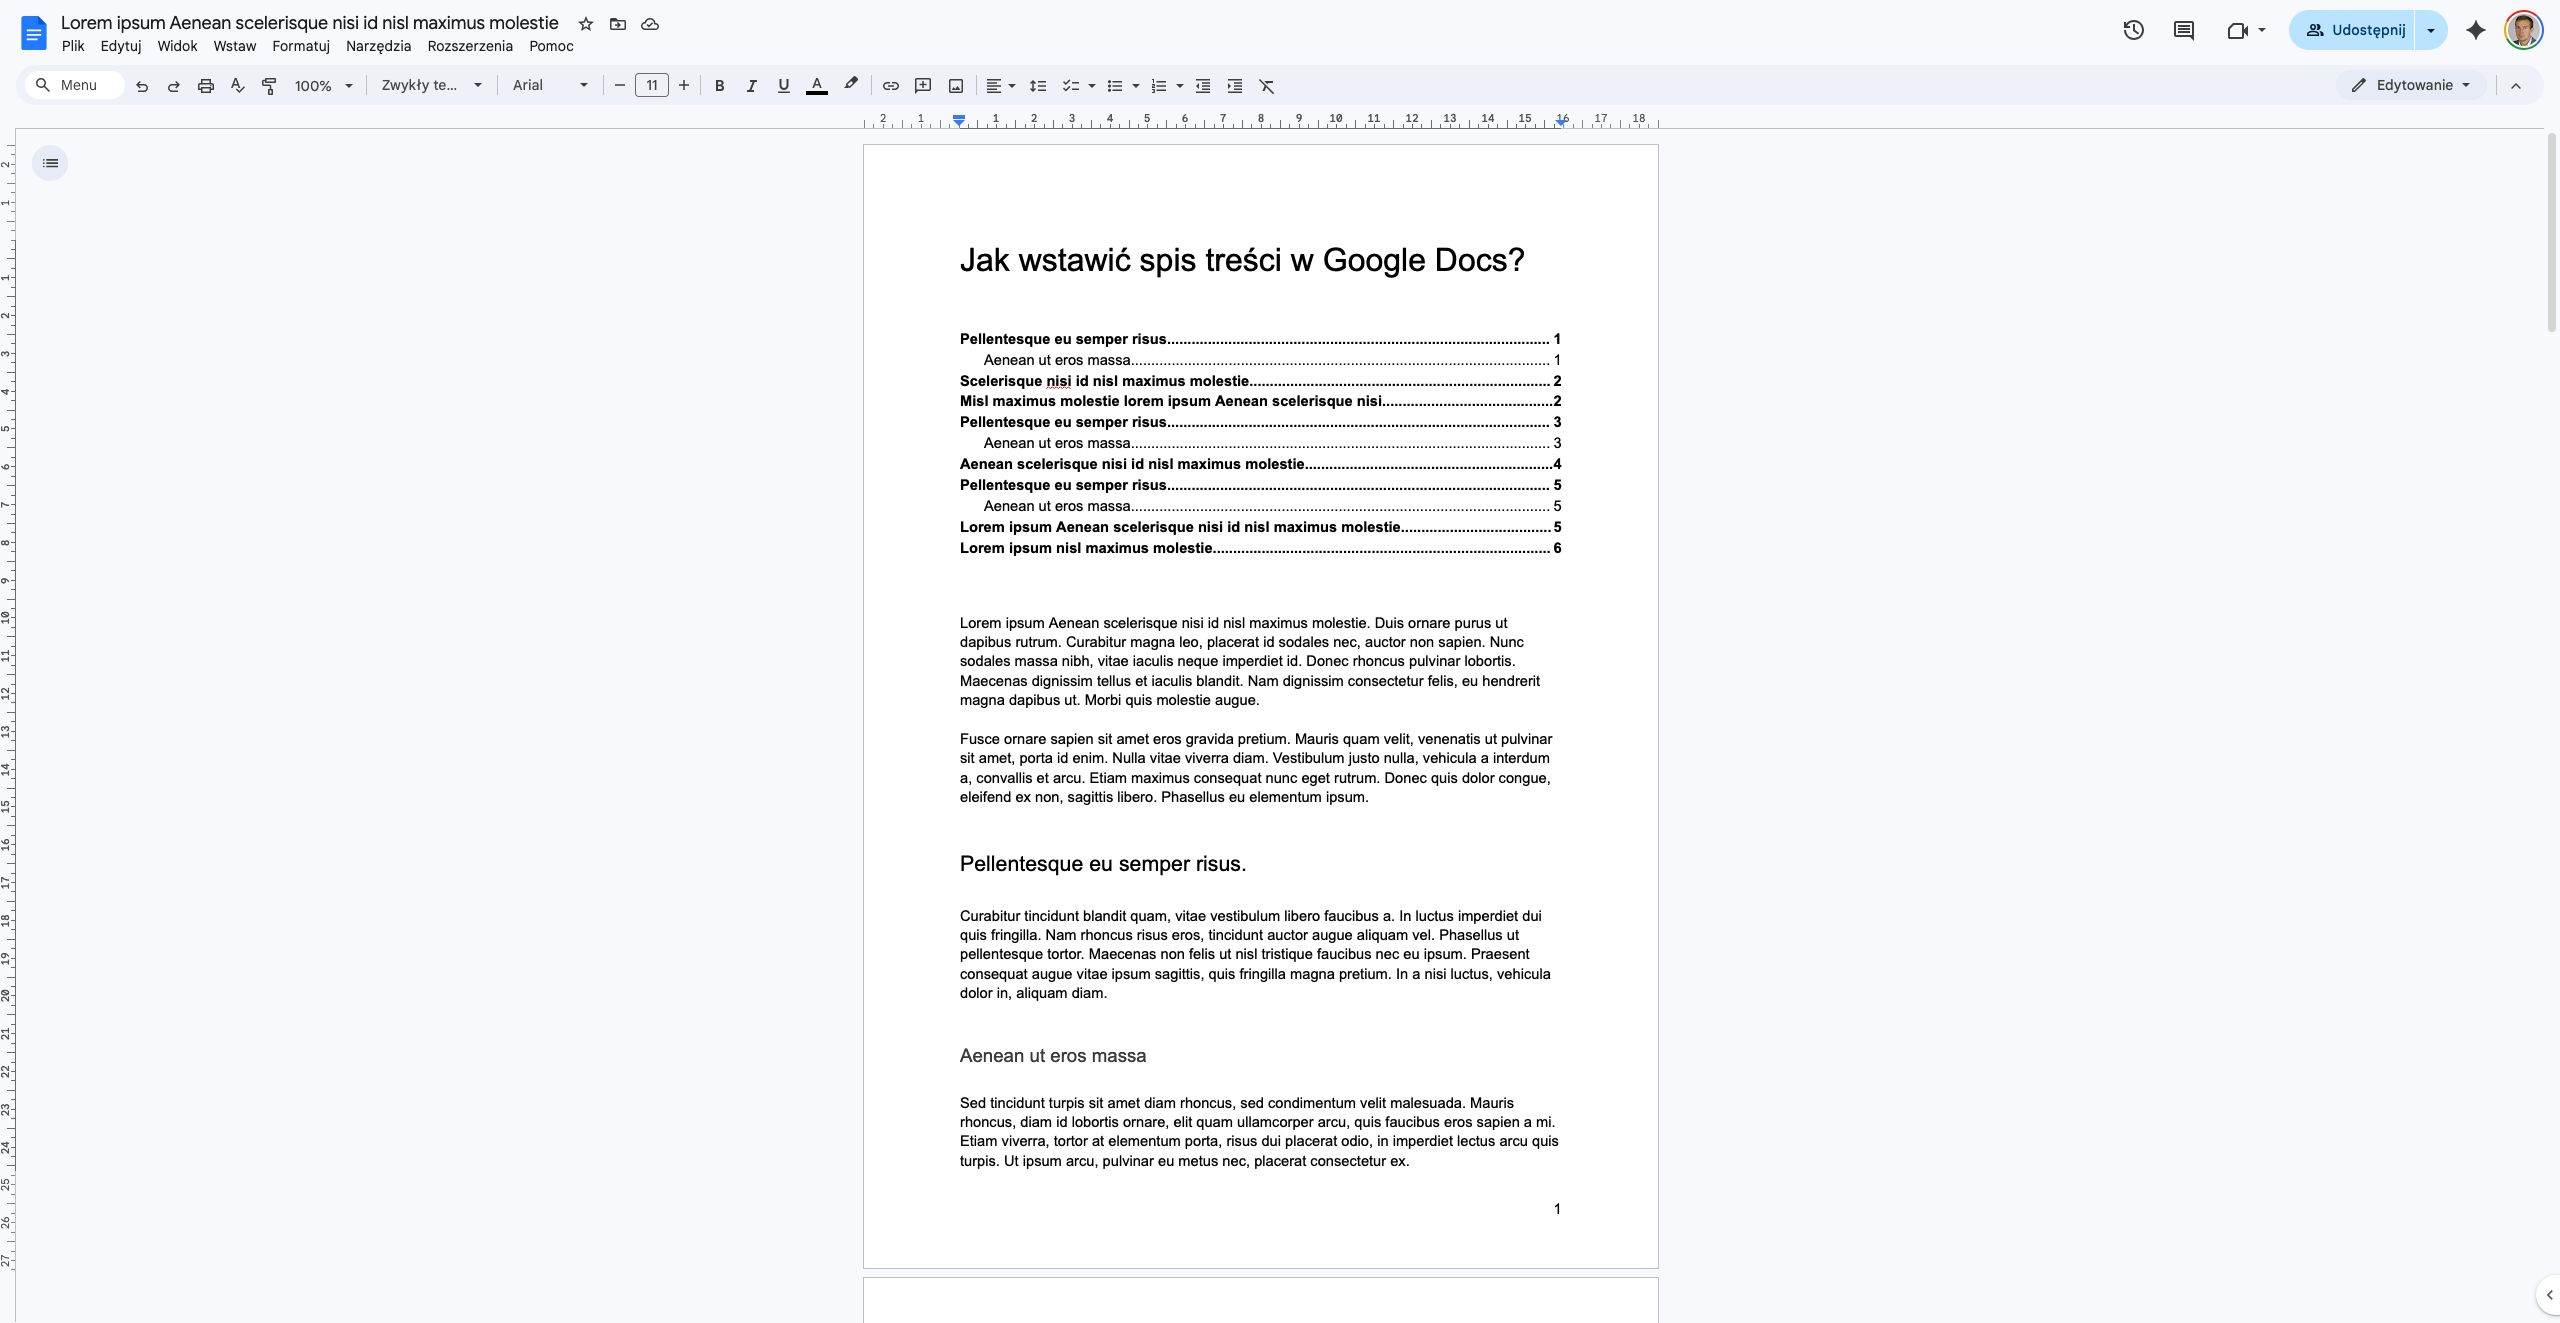Decrease indent toolbar icon
The image size is (2560, 1323).
click(x=1203, y=86)
